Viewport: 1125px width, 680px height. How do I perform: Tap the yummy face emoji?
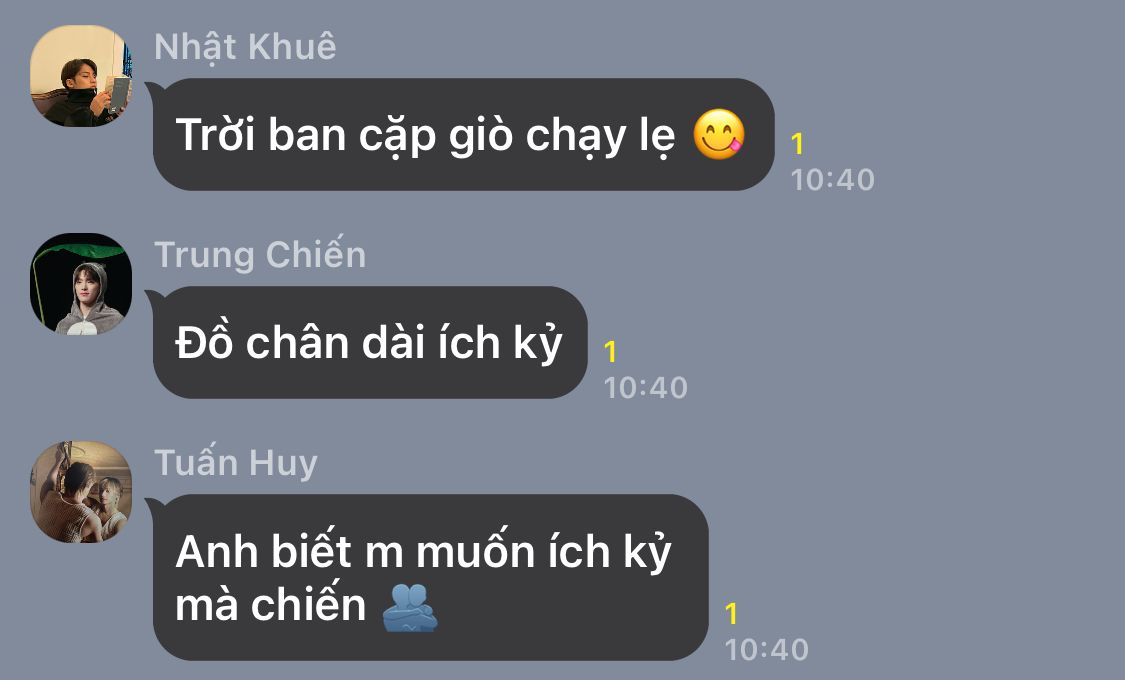719,135
